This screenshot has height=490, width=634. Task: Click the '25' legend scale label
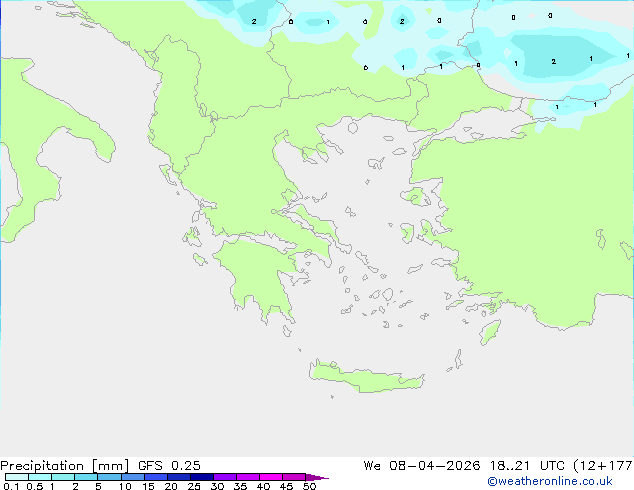click(194, 486)
